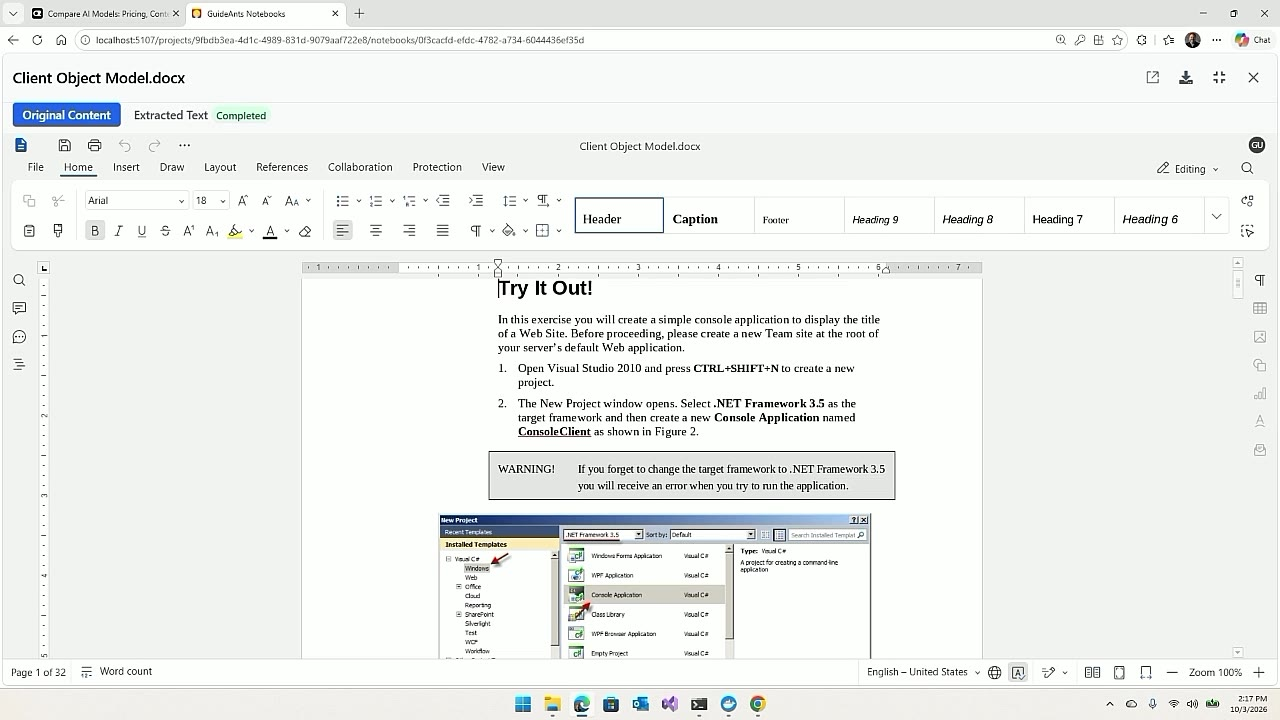
Task: Open Chart settings in right sidebar
Action: click(x=1260, y=393)
